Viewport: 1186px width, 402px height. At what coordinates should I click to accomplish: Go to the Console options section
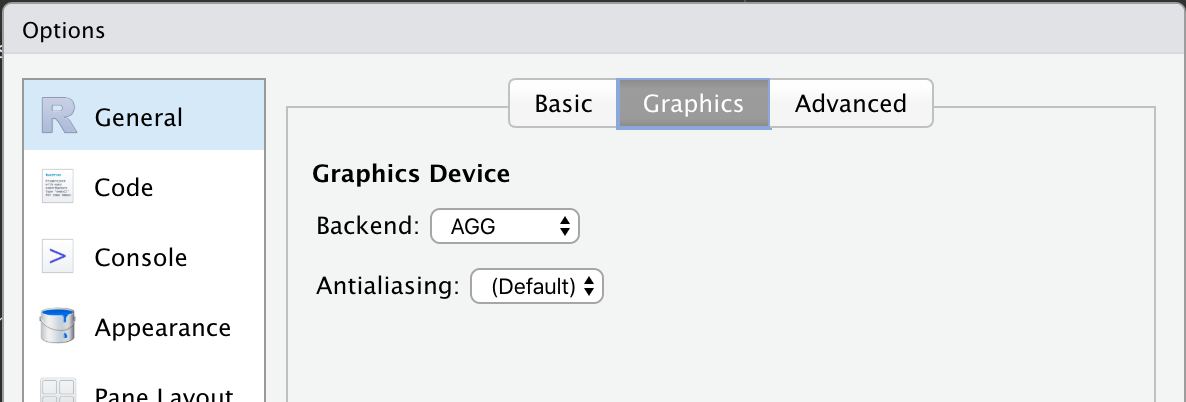pyautogui.click(x=140, y=257)
